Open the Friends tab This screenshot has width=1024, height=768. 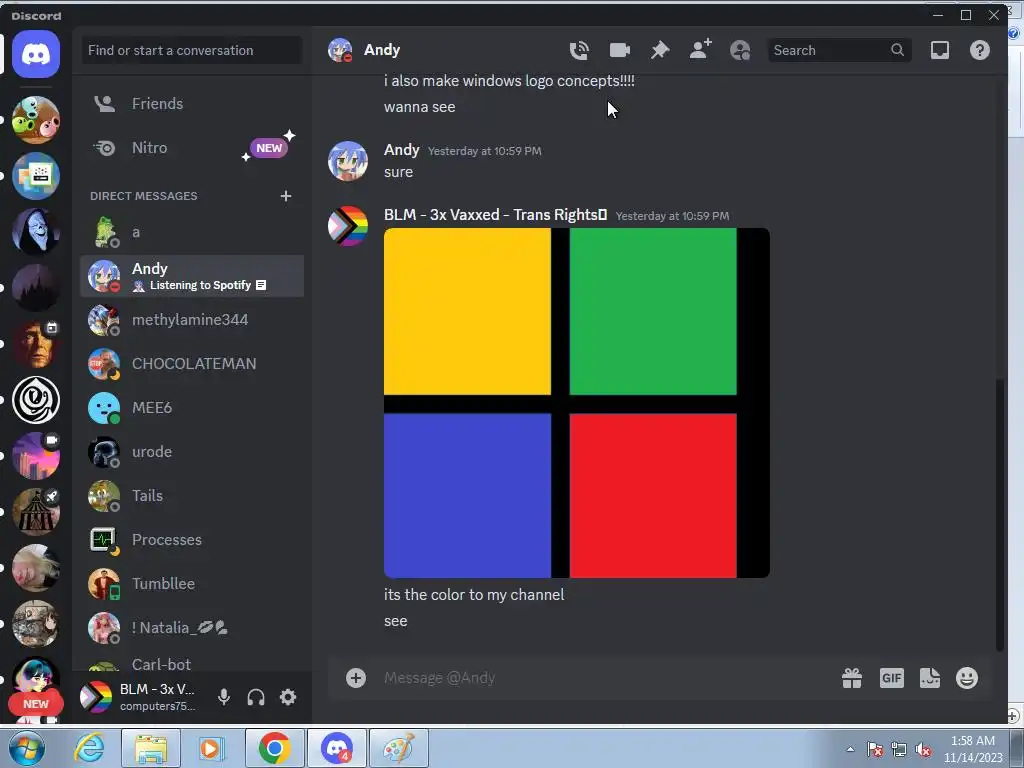pyautogui.click(x=192, y=104)
